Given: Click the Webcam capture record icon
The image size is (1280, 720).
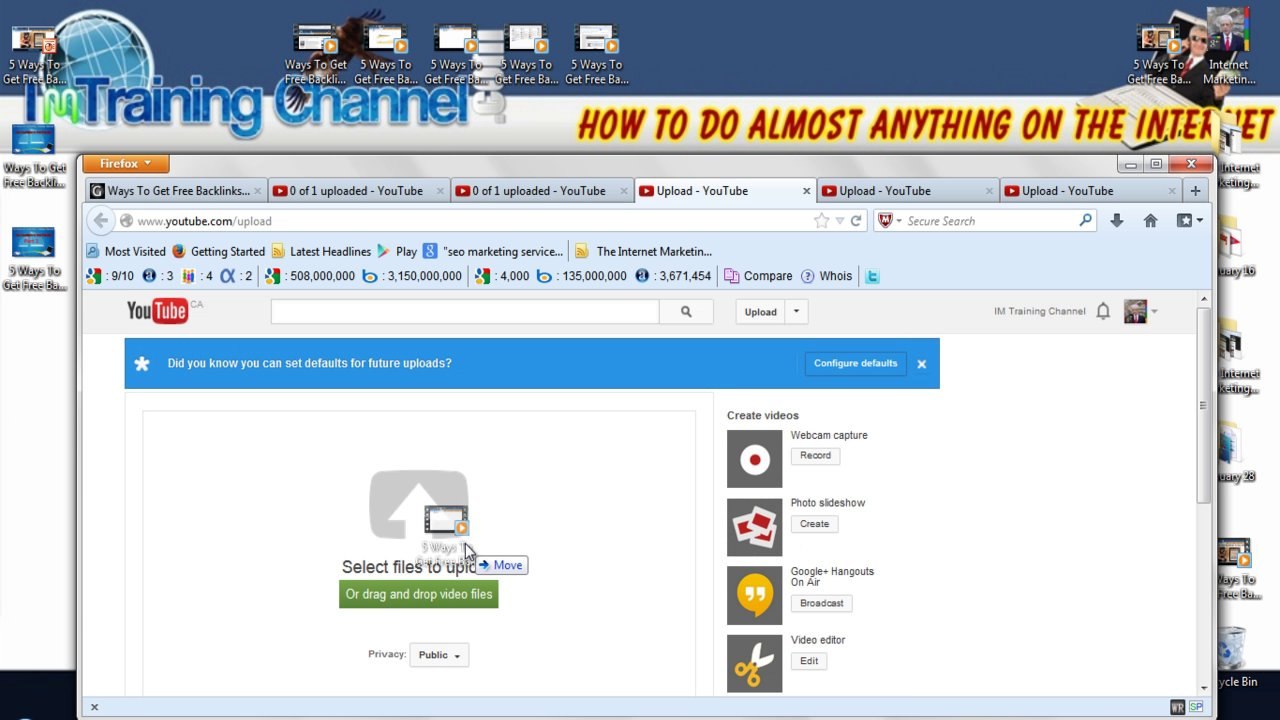Looking at the screenshot, I should click(754, 459).
